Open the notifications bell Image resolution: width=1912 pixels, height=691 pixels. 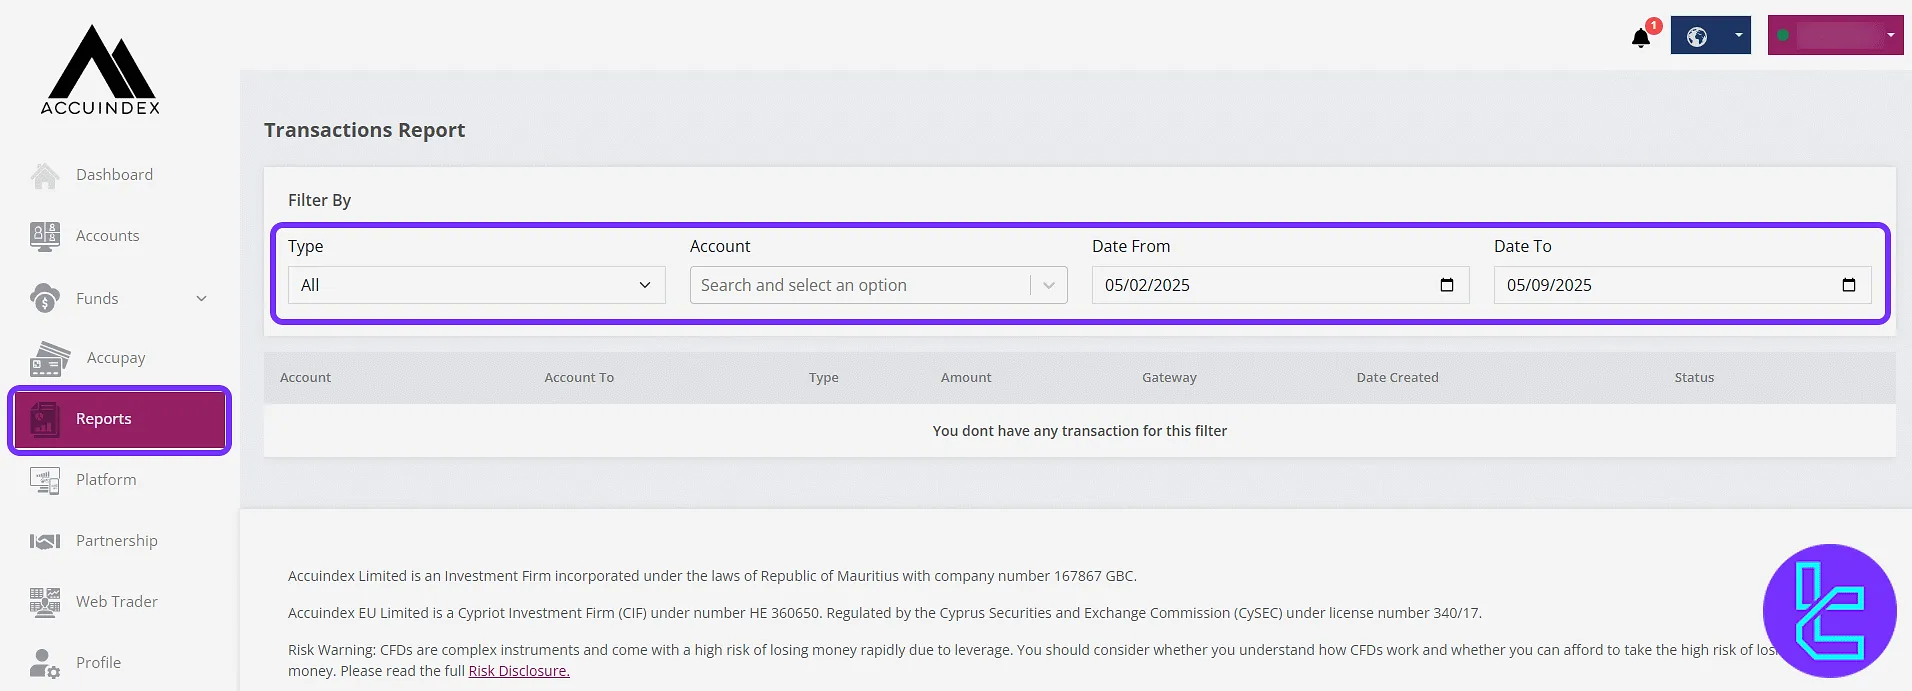pyautogui.click(x=1641, y=38)
